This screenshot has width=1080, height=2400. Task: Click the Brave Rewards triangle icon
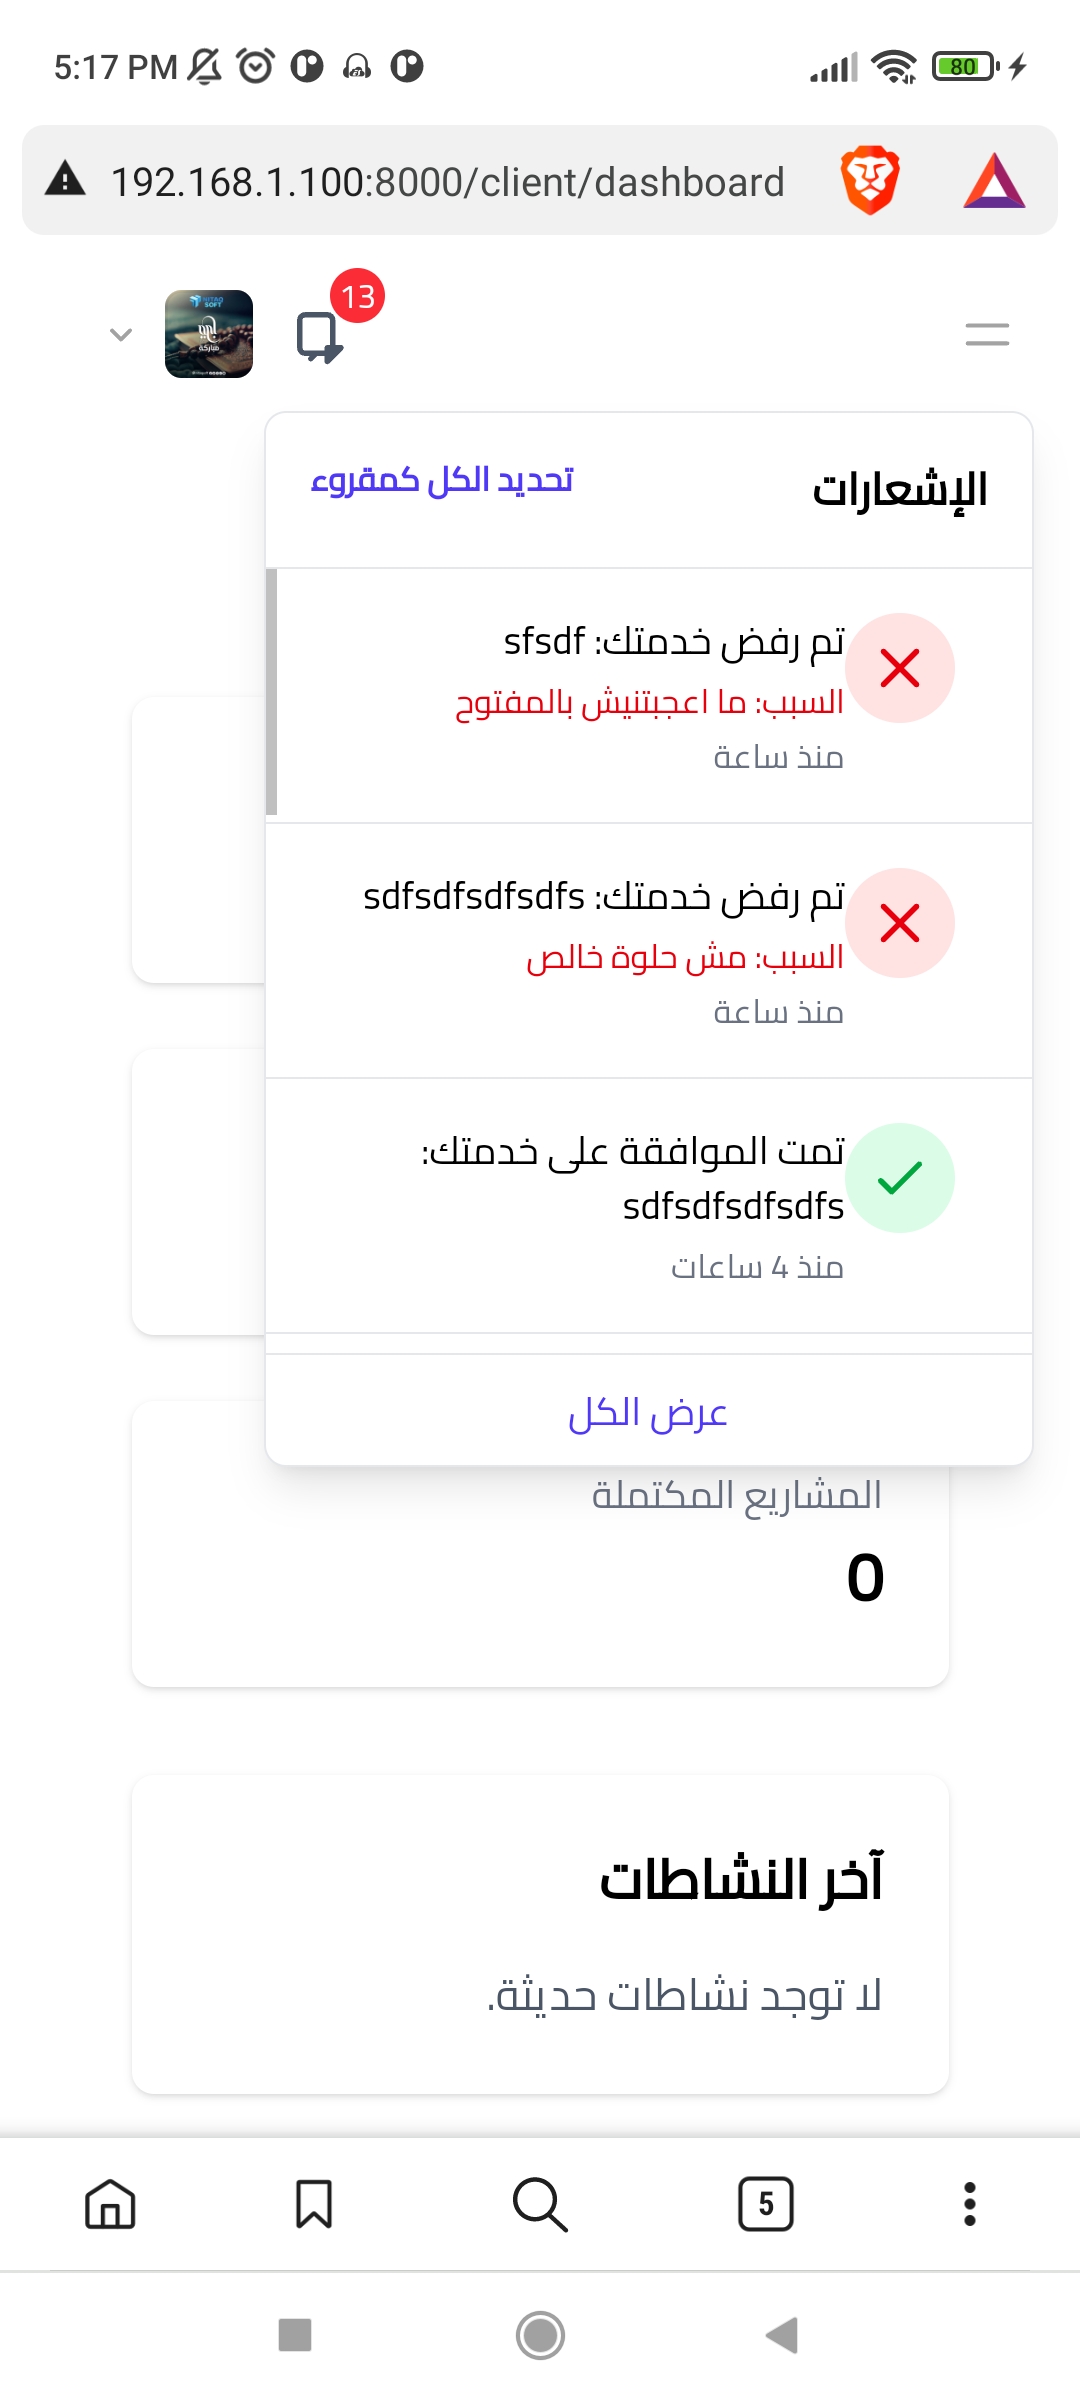[x=993, y=180]
